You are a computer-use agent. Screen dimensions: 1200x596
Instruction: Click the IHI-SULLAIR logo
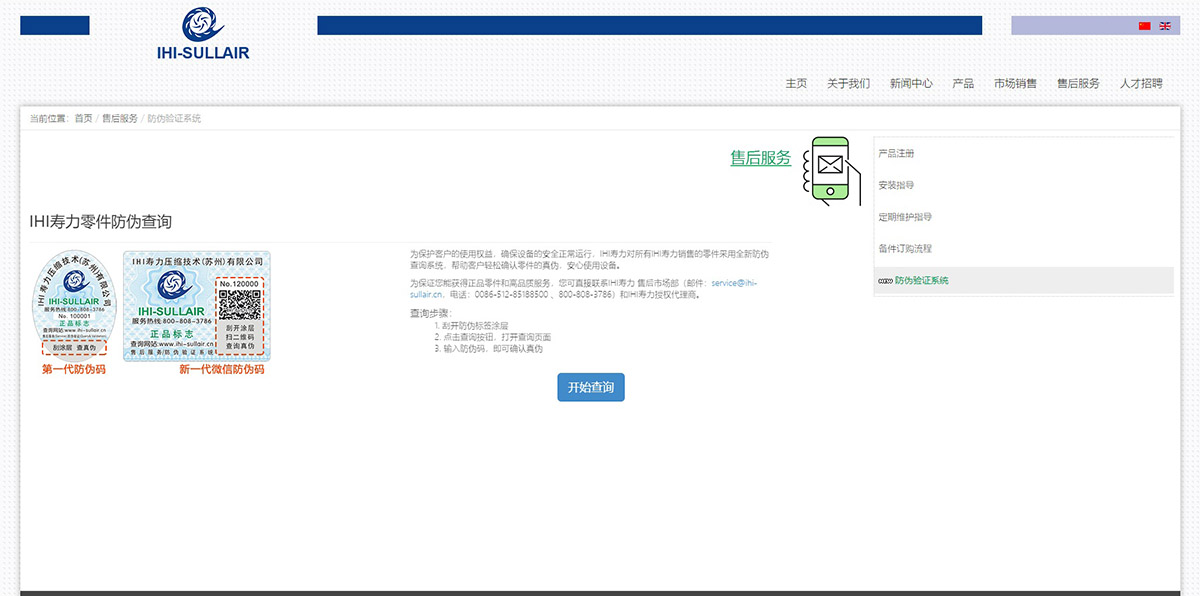203,34
